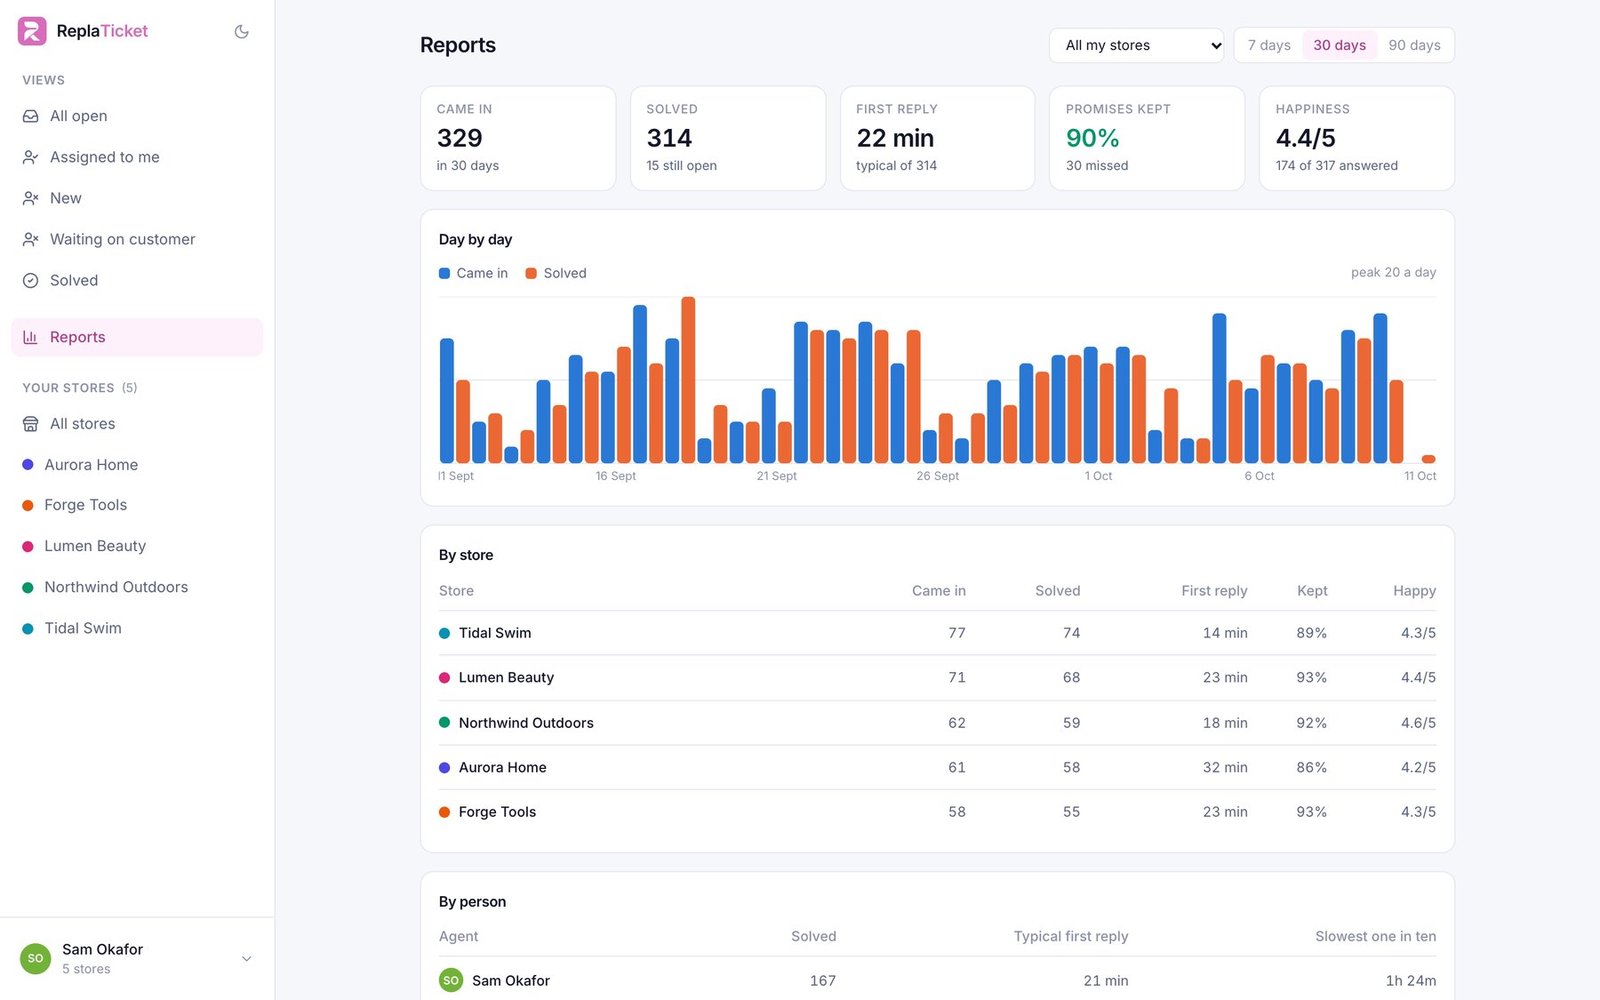
Task: Click the SO avatar in sidebar footer
Action: click(x=36, y=958)
